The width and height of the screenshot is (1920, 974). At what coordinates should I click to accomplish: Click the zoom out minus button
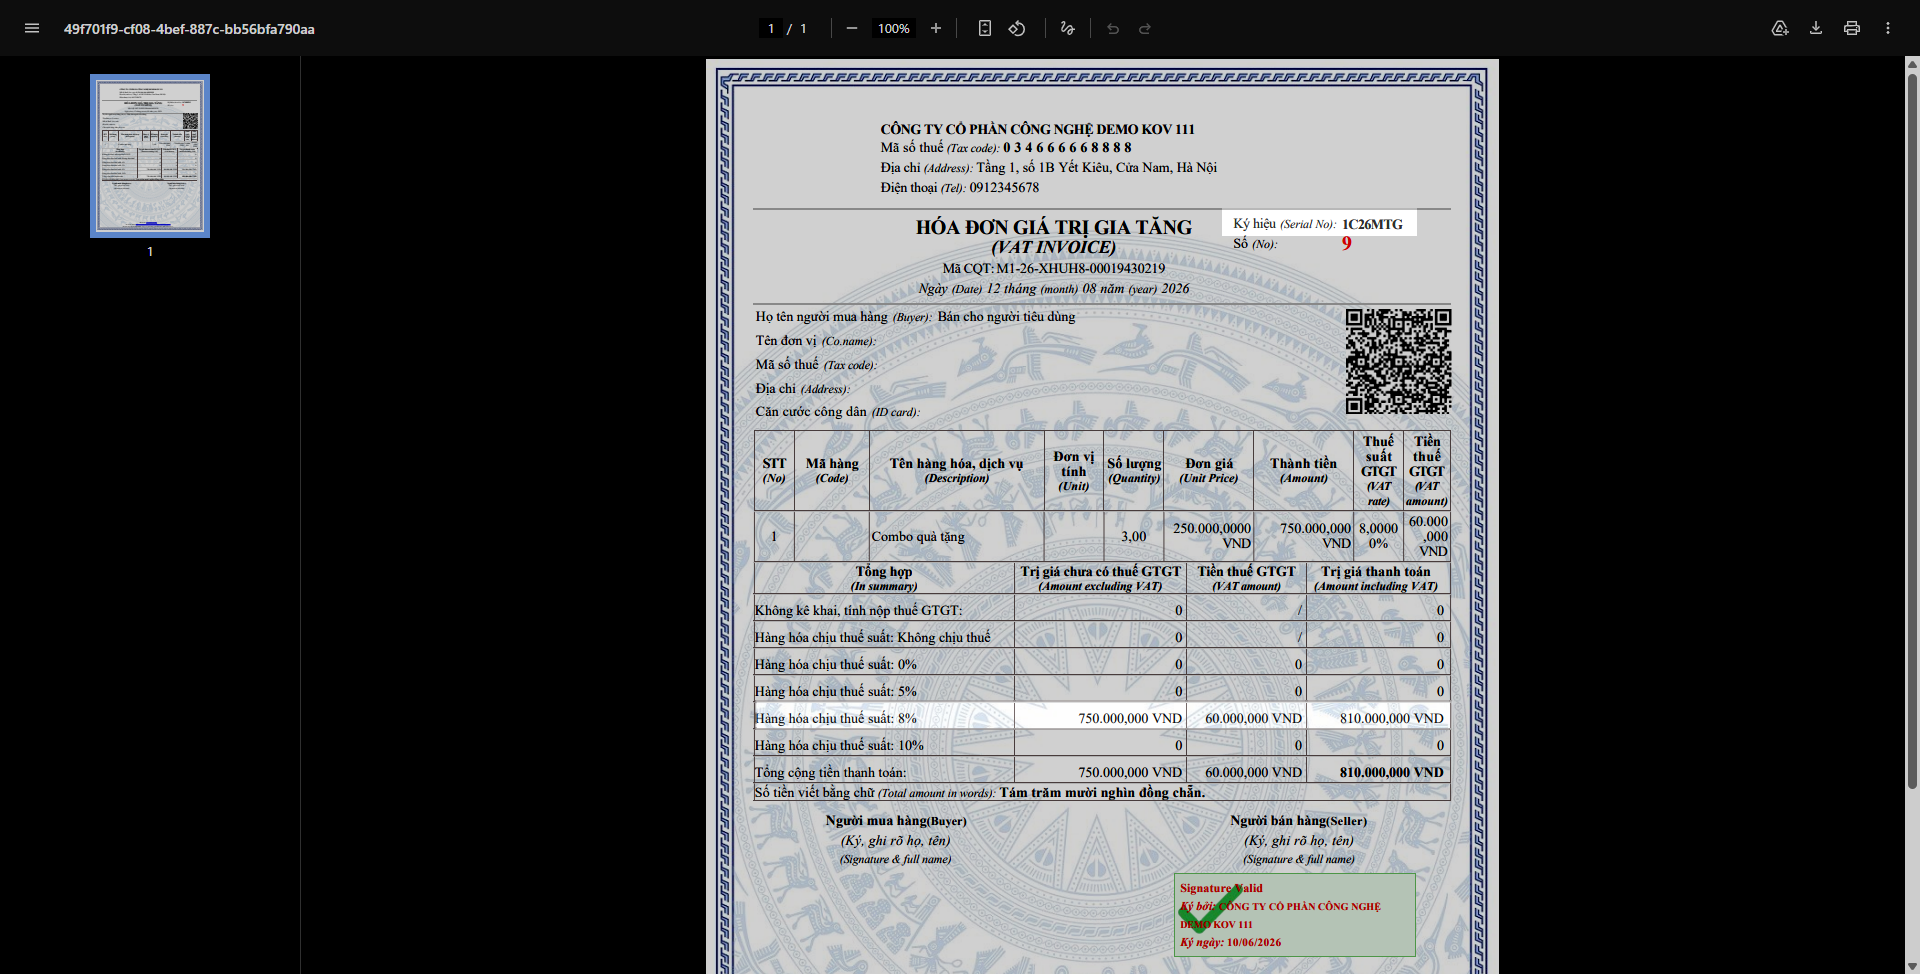coord(852,28)
